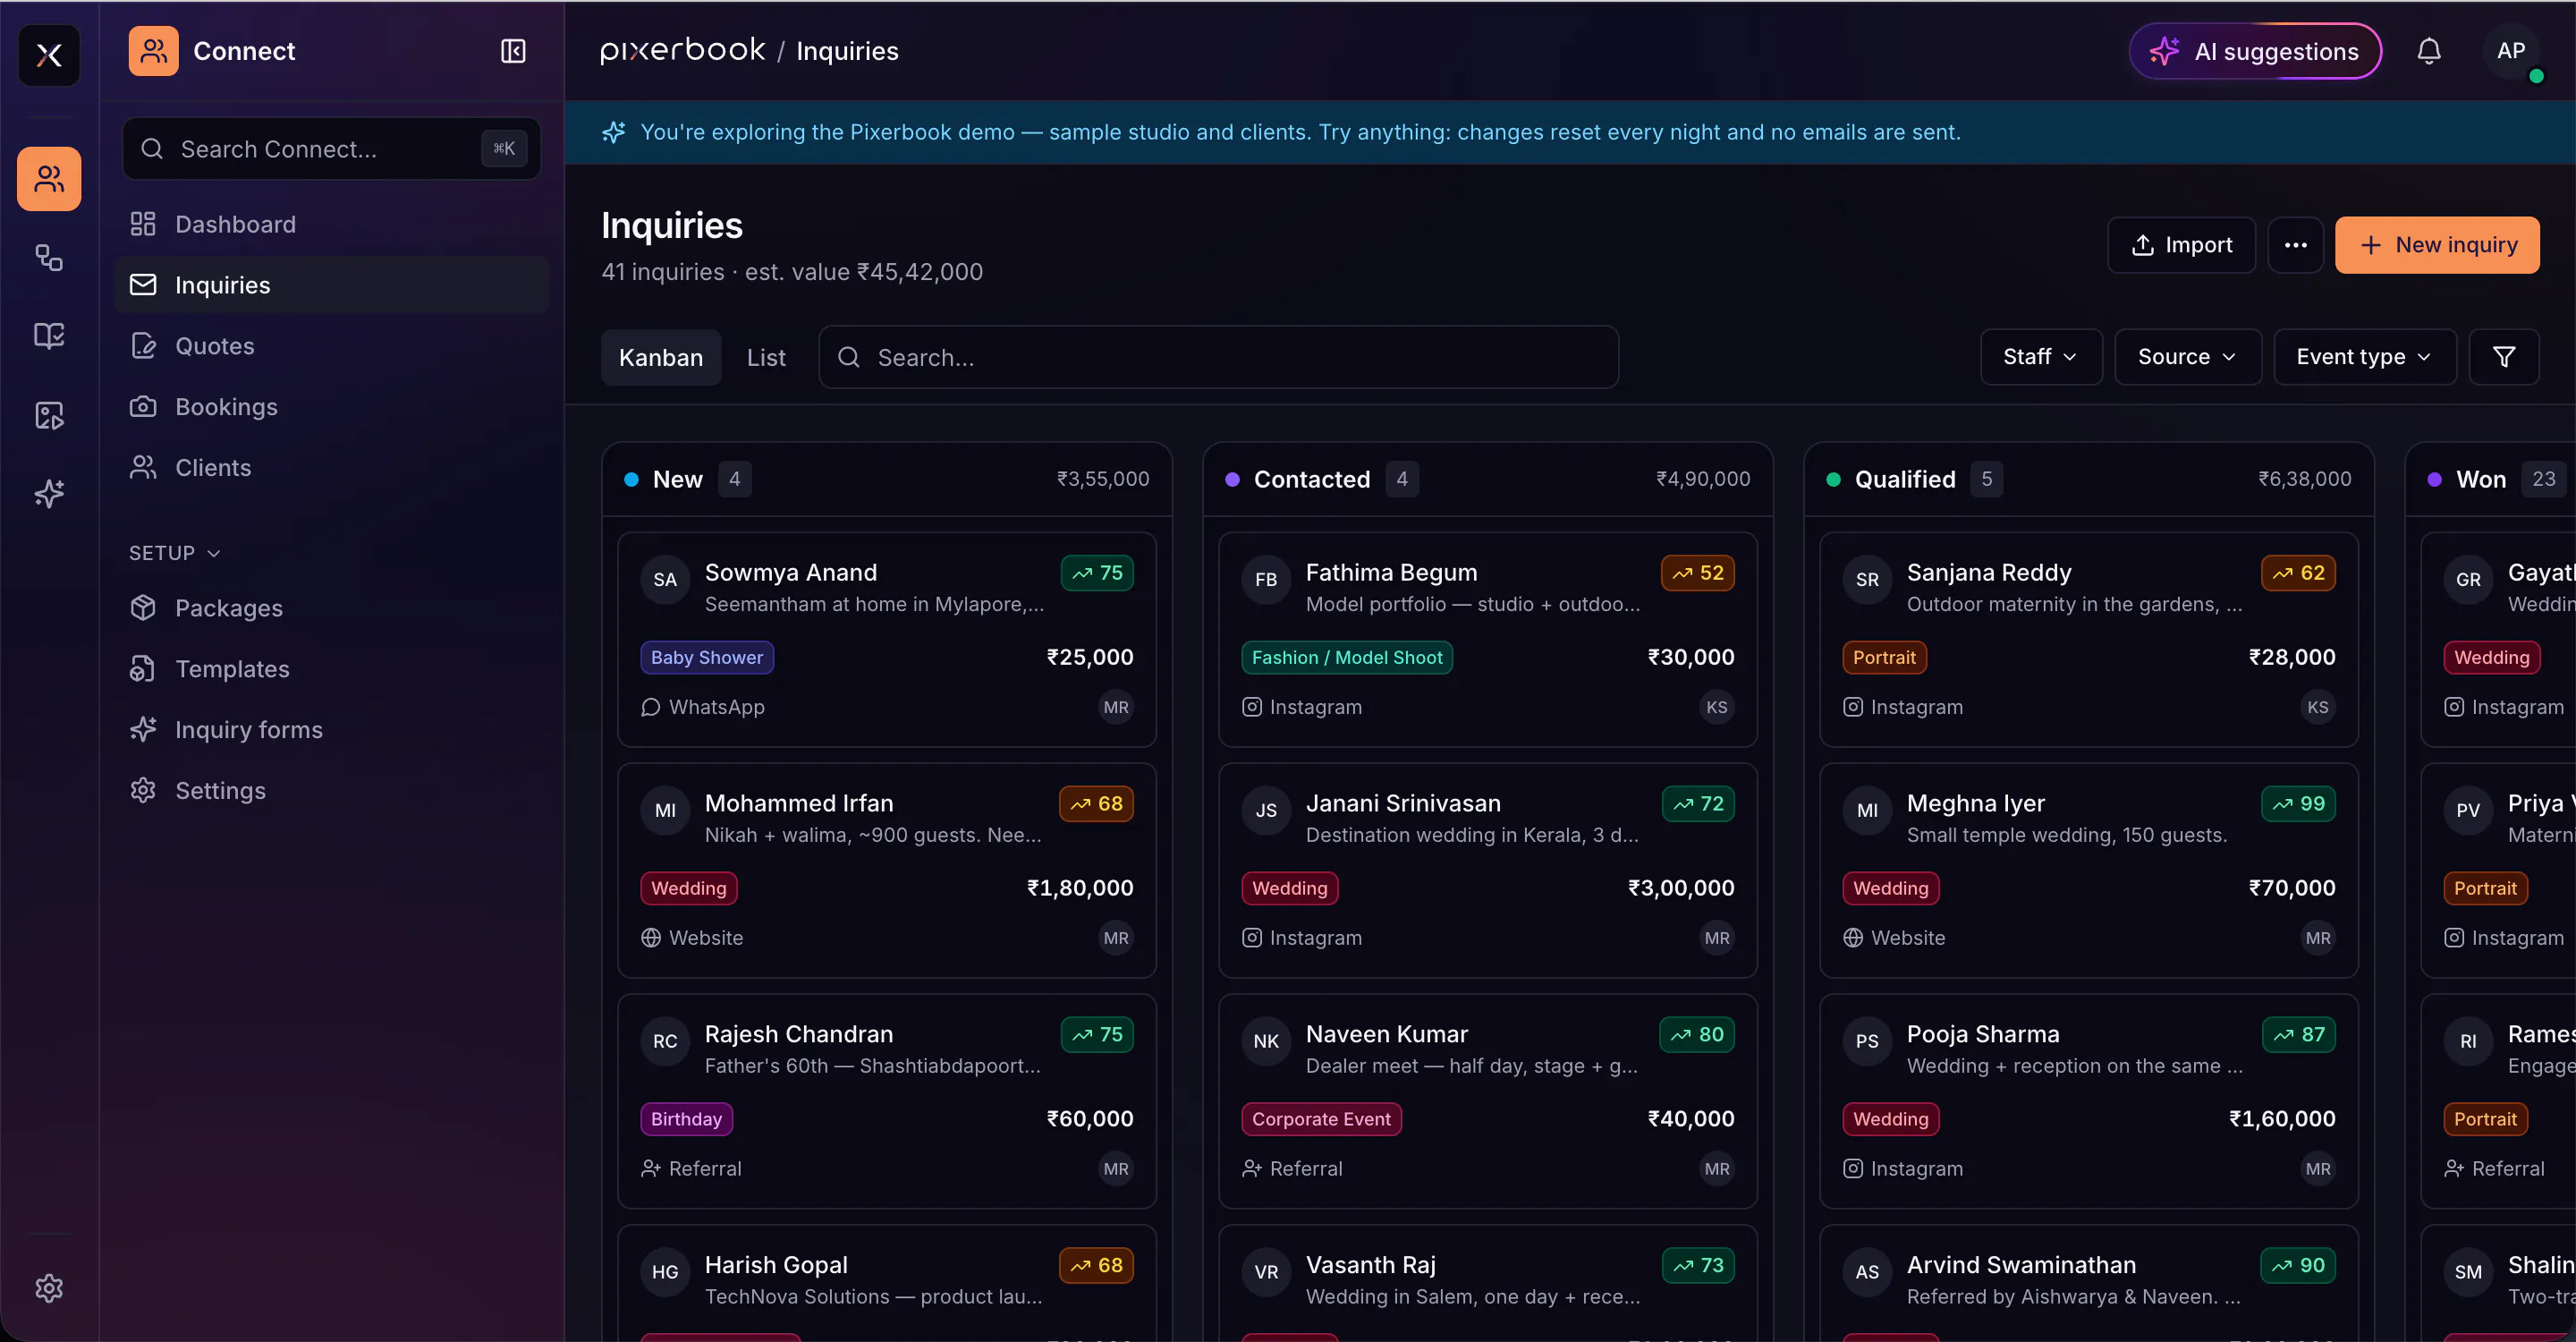2576x1342 pixels.
Task: Click the AI suggestions button
Action: (x=2255, y=51)
